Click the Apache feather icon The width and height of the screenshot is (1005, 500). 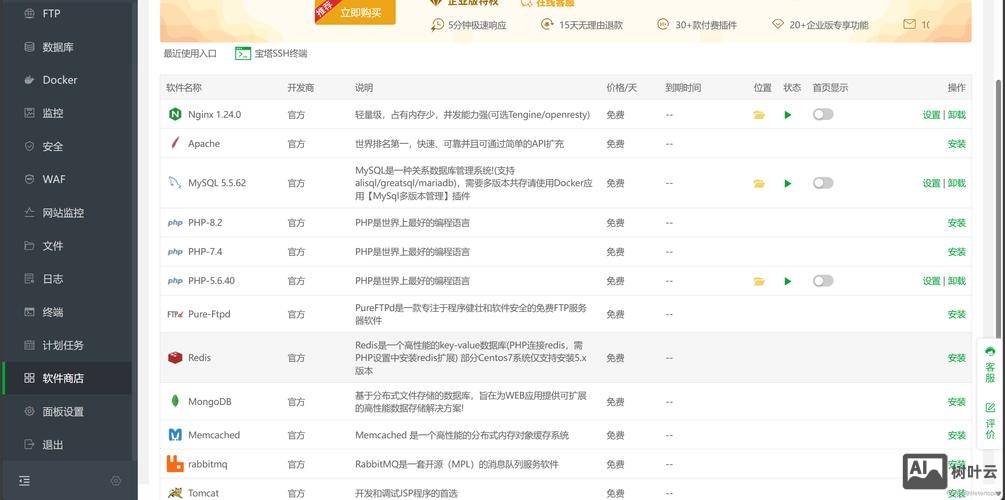pyautogui.click(x=174, y=143)
